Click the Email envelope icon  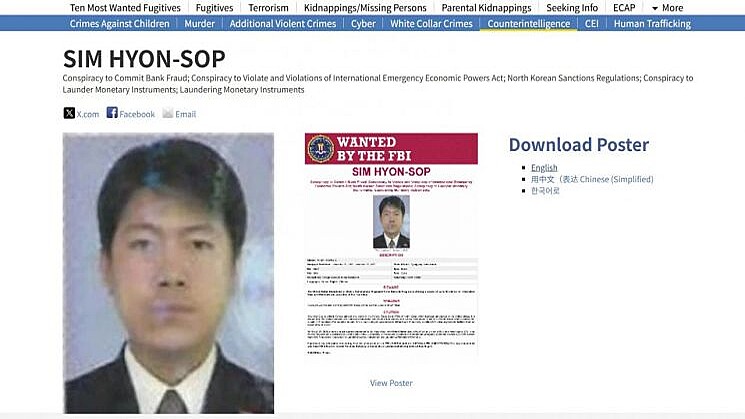[x=168, y=113]
